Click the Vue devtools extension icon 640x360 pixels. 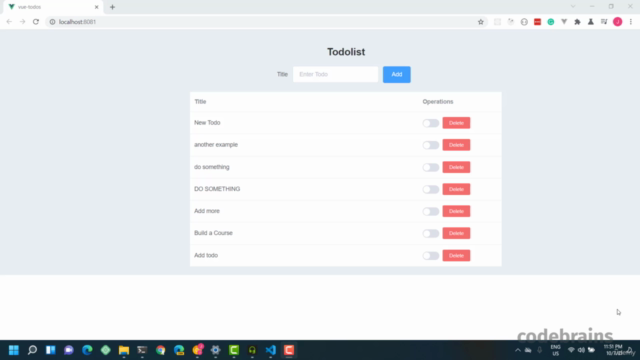pos(564,22)
